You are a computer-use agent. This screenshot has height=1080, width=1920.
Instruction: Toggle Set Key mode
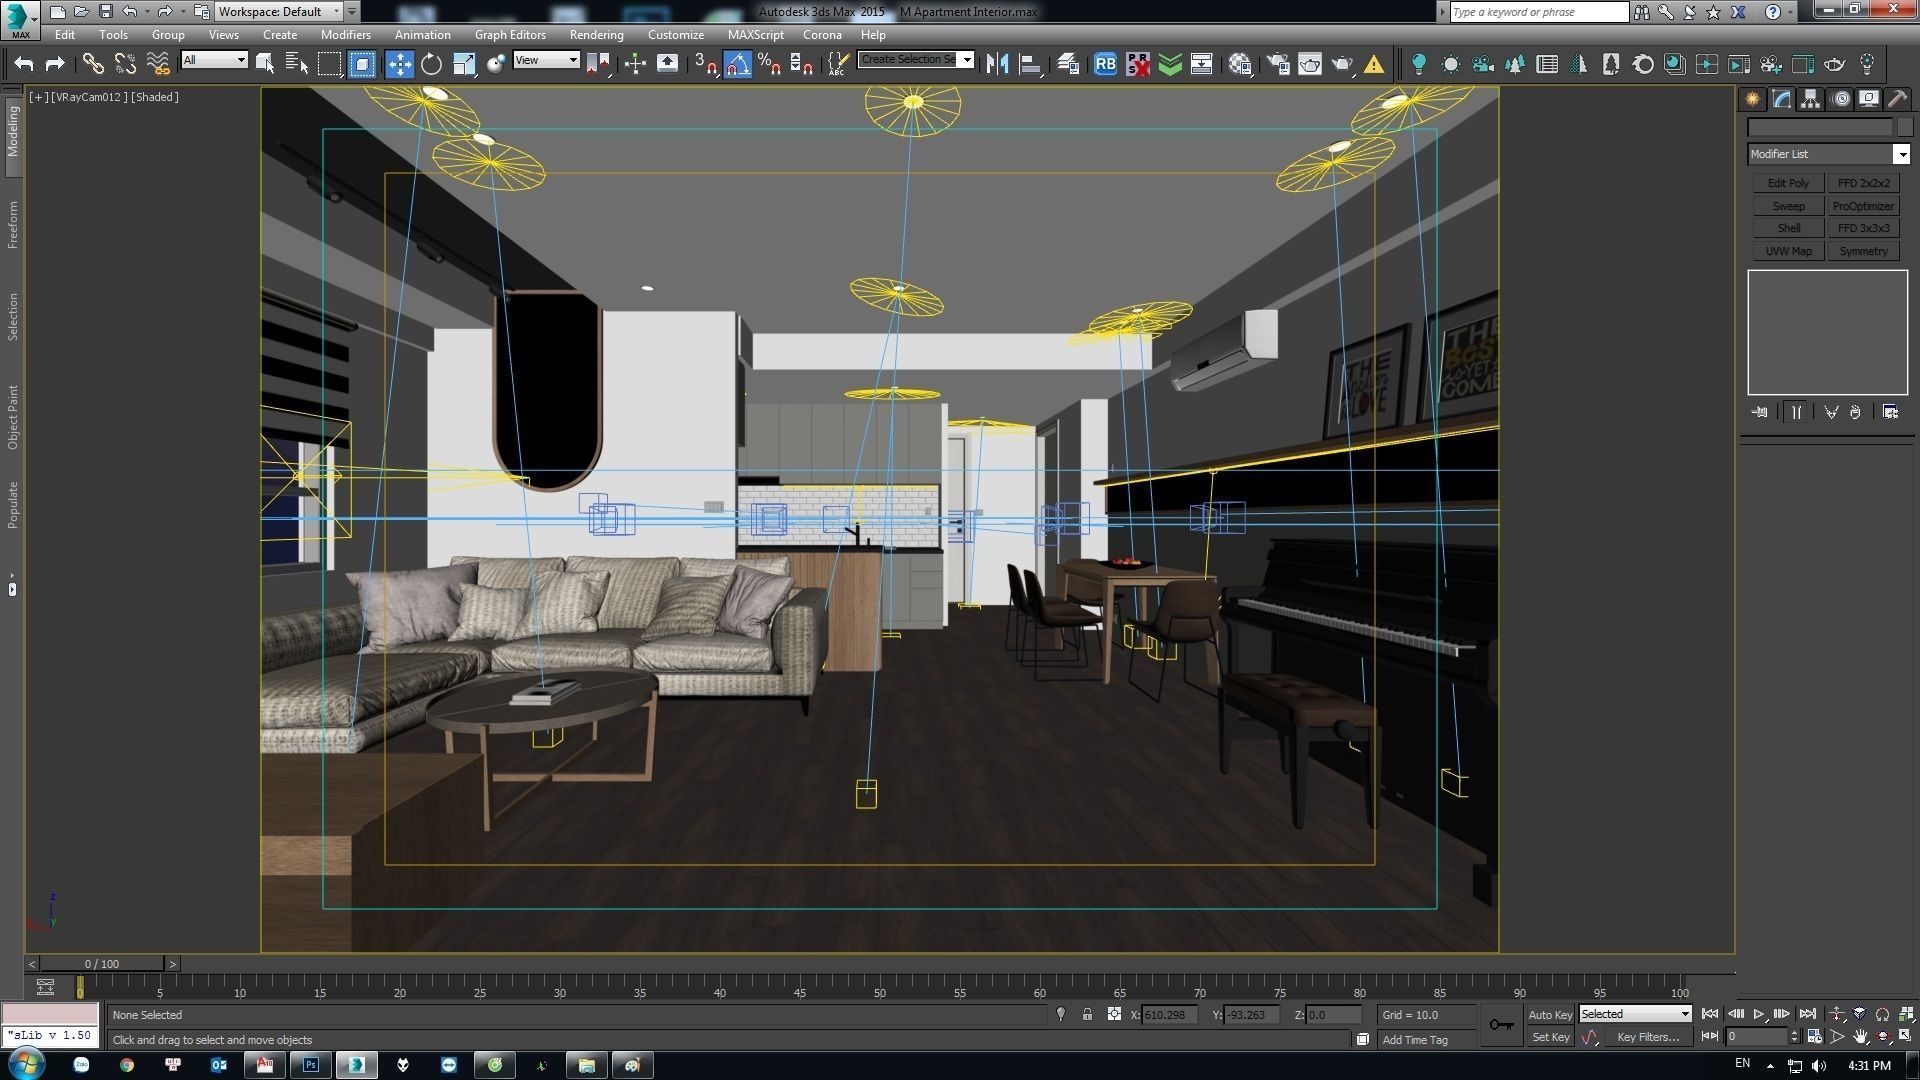(1550, 1038)
